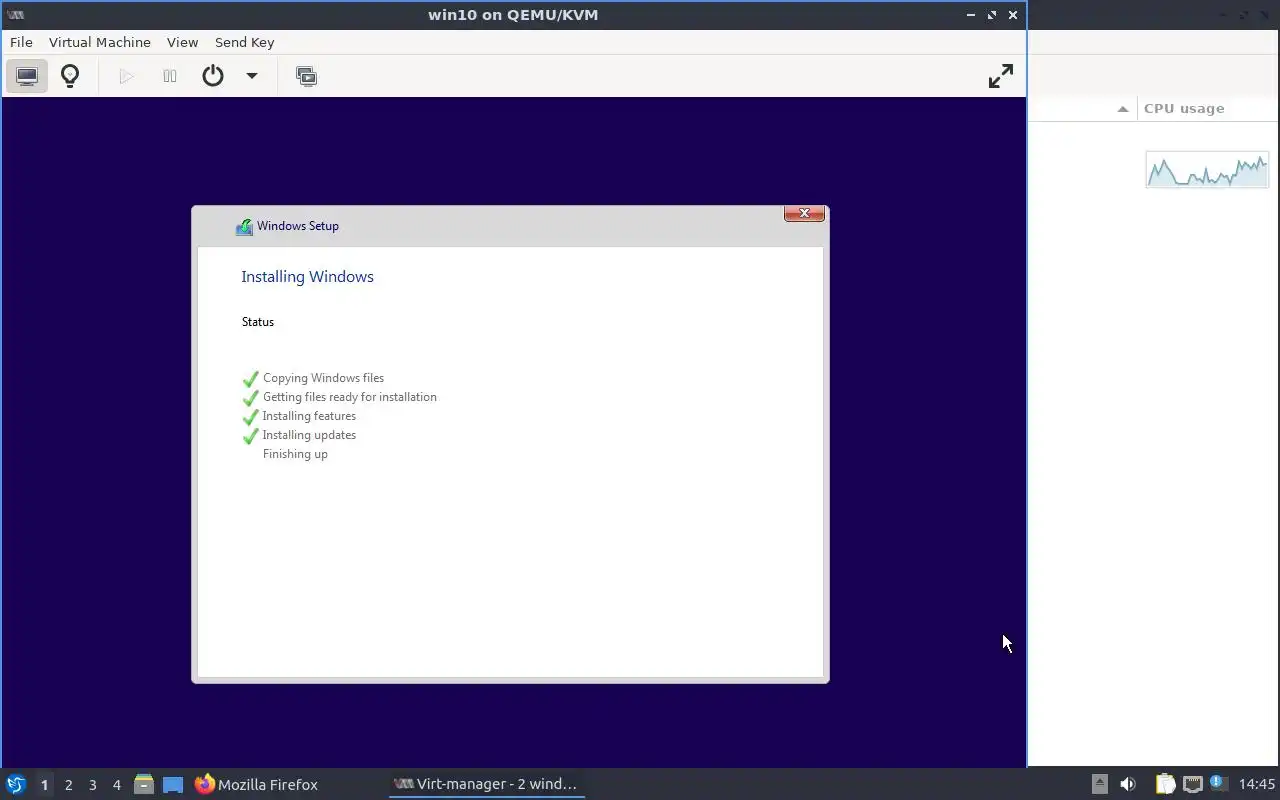The image size is (1280, 800).
Task: Click the Run virtual machine play button
Action: pos(126,76)
